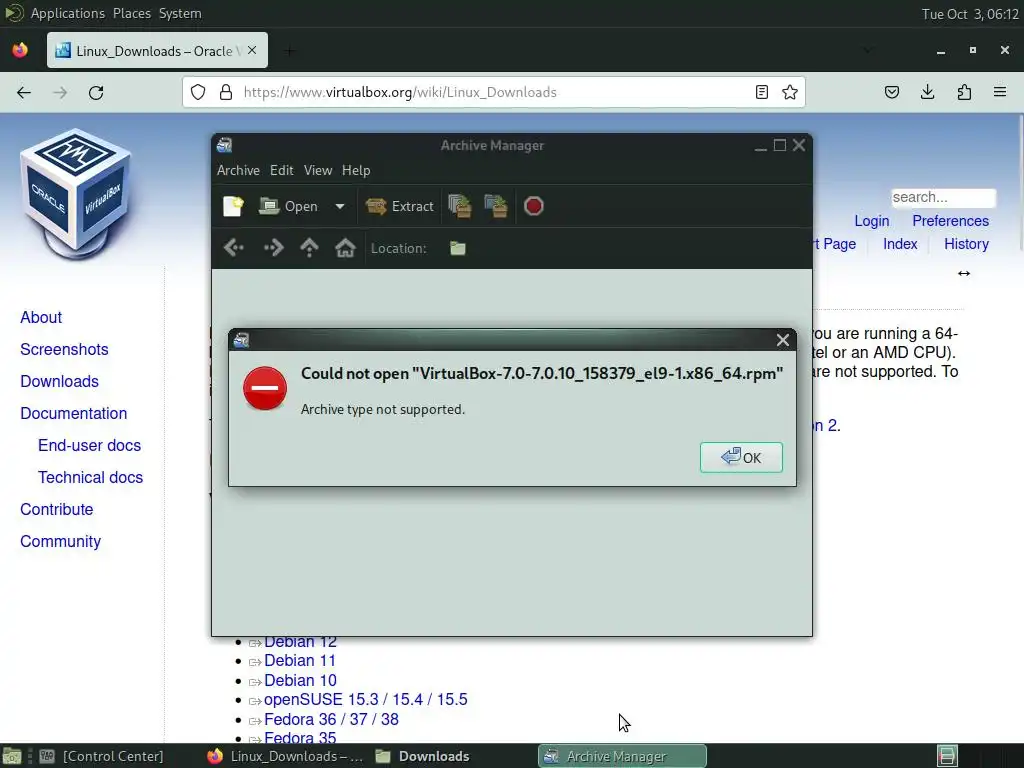Click the Login link
Image resolution: width=1024 pixels, height=768 pixels.
(872, 221)
